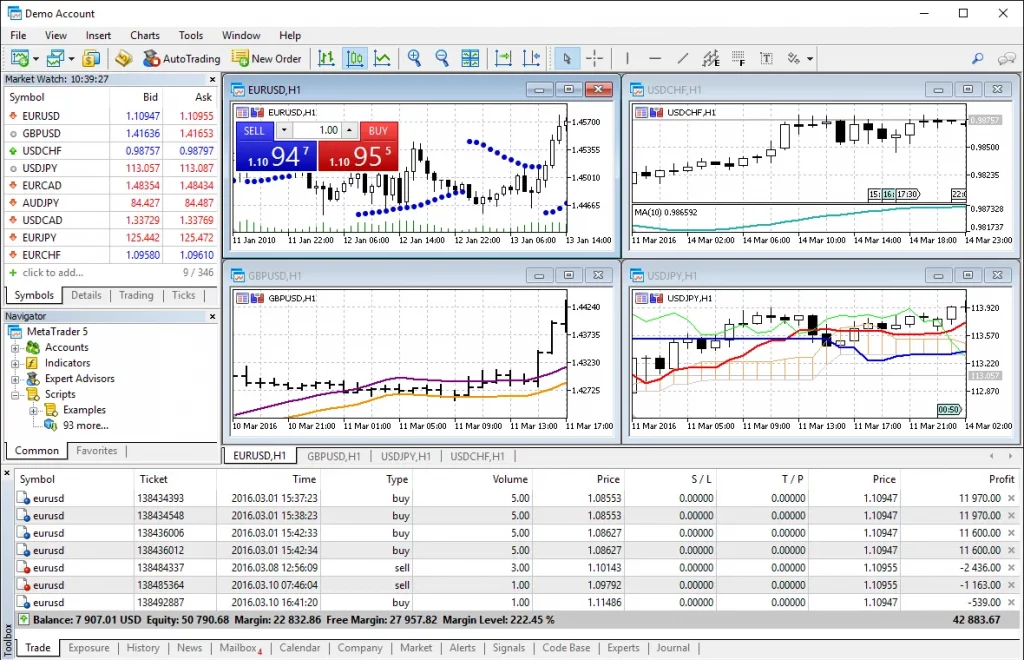Screen dimensions: 1024x660
Task: Insert a text label on the chart
Action: coord(766,58)
